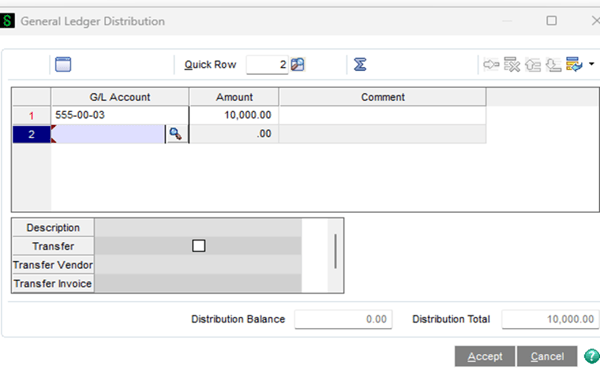
Task: Click the grid settings icon
Action: pos(574,64)
